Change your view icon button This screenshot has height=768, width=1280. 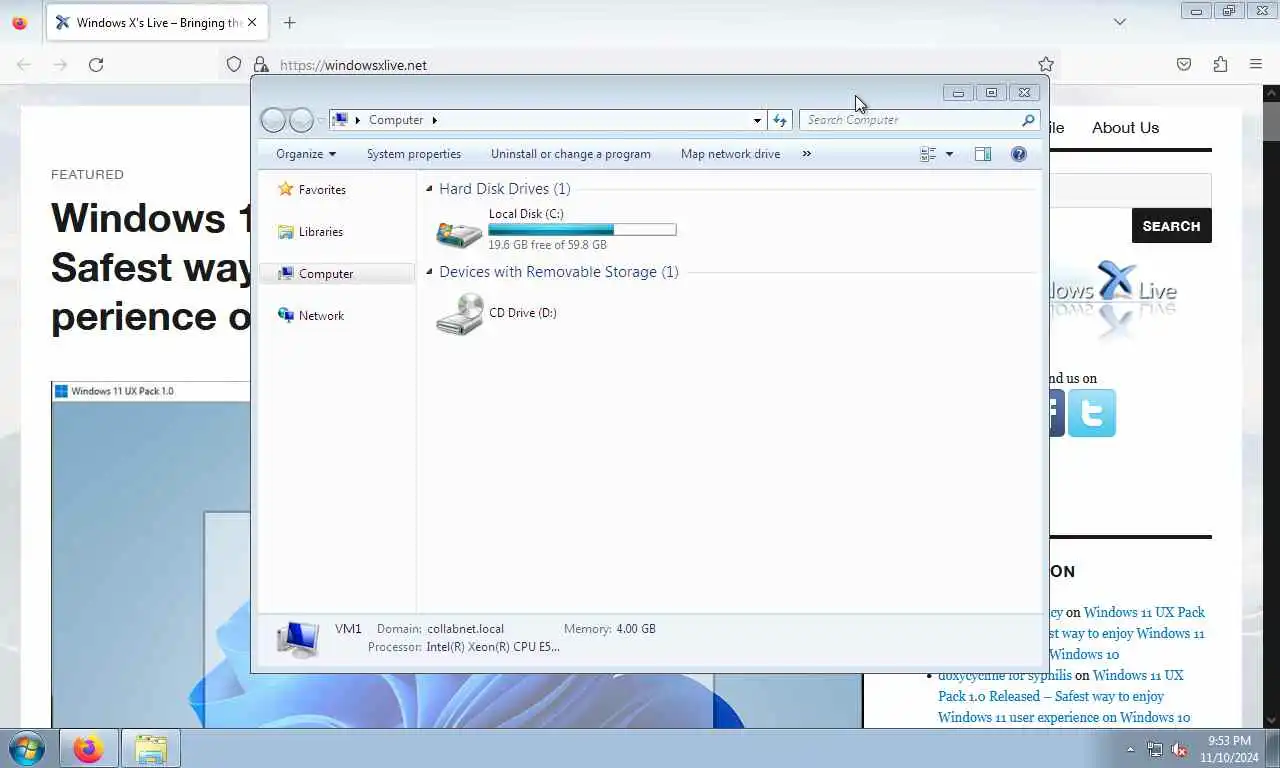click(x=928, y=154)
